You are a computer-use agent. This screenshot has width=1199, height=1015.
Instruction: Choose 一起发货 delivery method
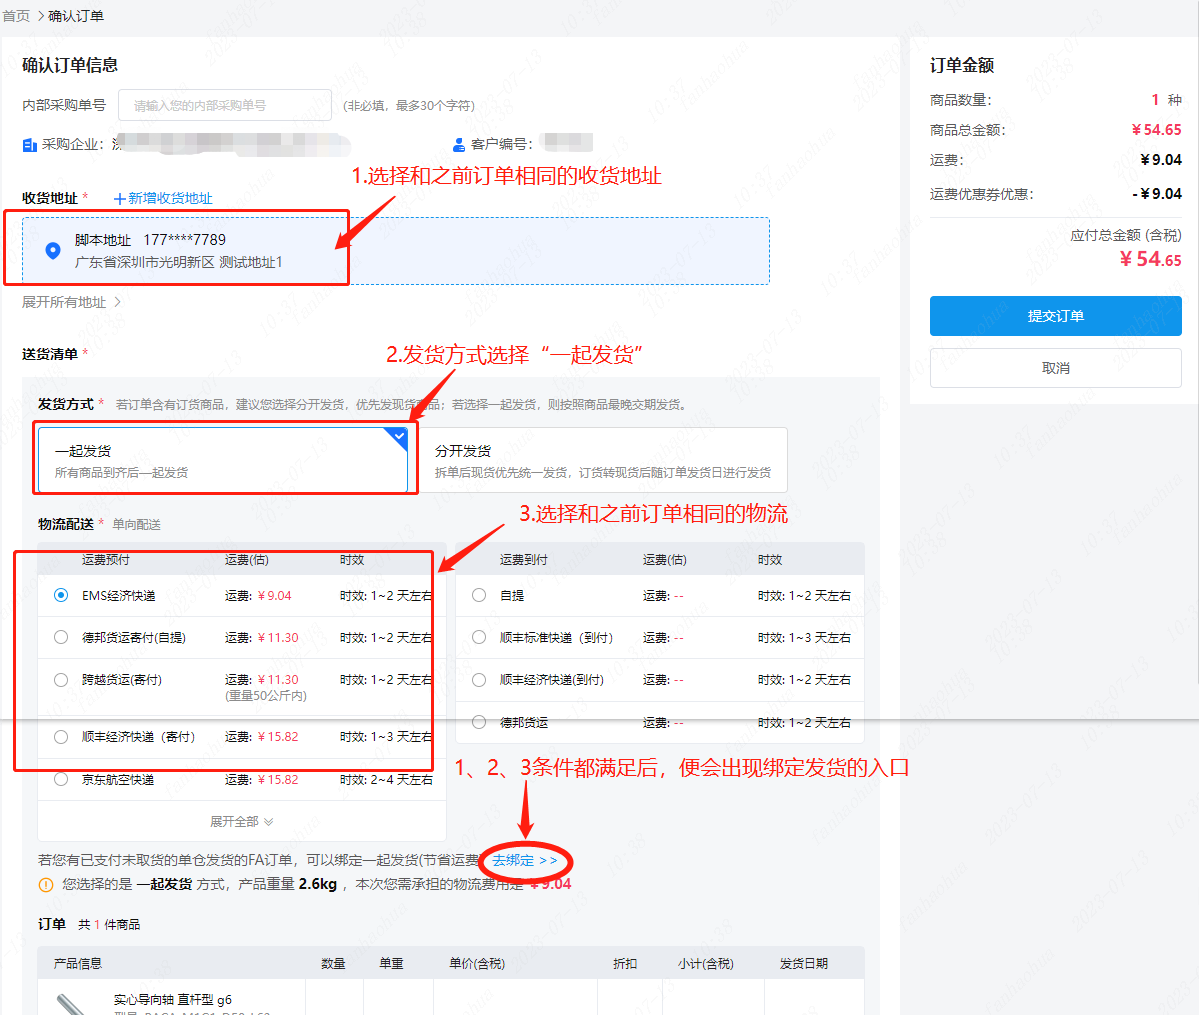tap(222, 460)
